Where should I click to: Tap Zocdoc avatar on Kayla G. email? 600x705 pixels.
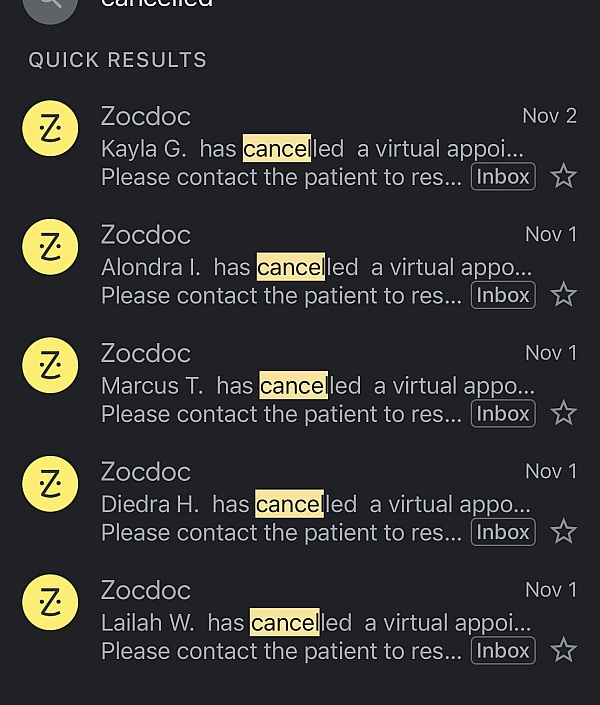coord(50,129)
